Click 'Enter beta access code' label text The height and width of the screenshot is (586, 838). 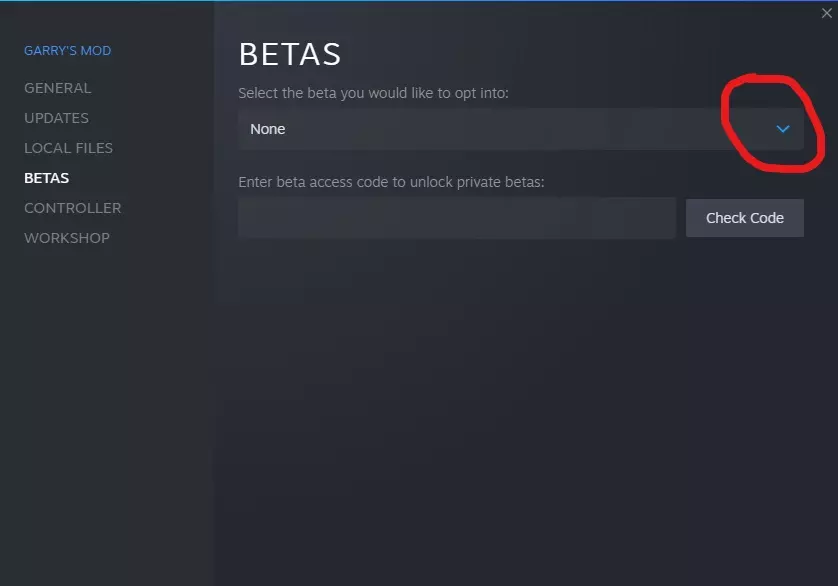coord(391,182)
